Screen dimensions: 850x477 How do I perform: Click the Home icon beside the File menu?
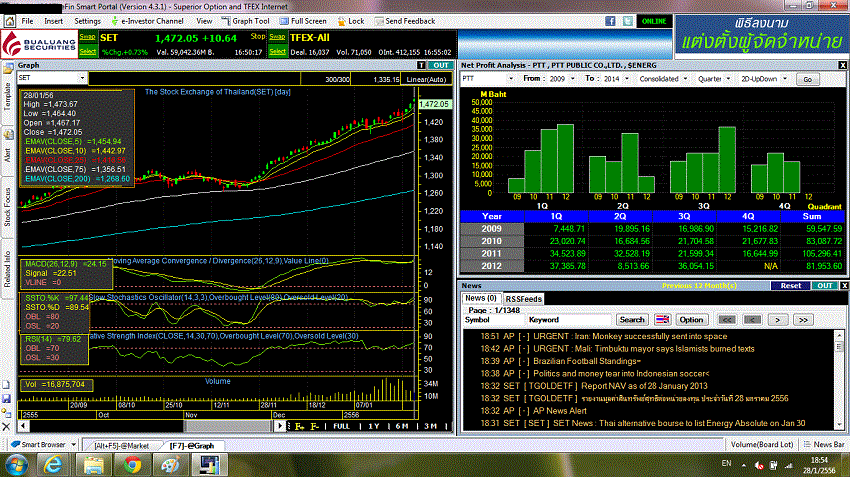(9, 21)
